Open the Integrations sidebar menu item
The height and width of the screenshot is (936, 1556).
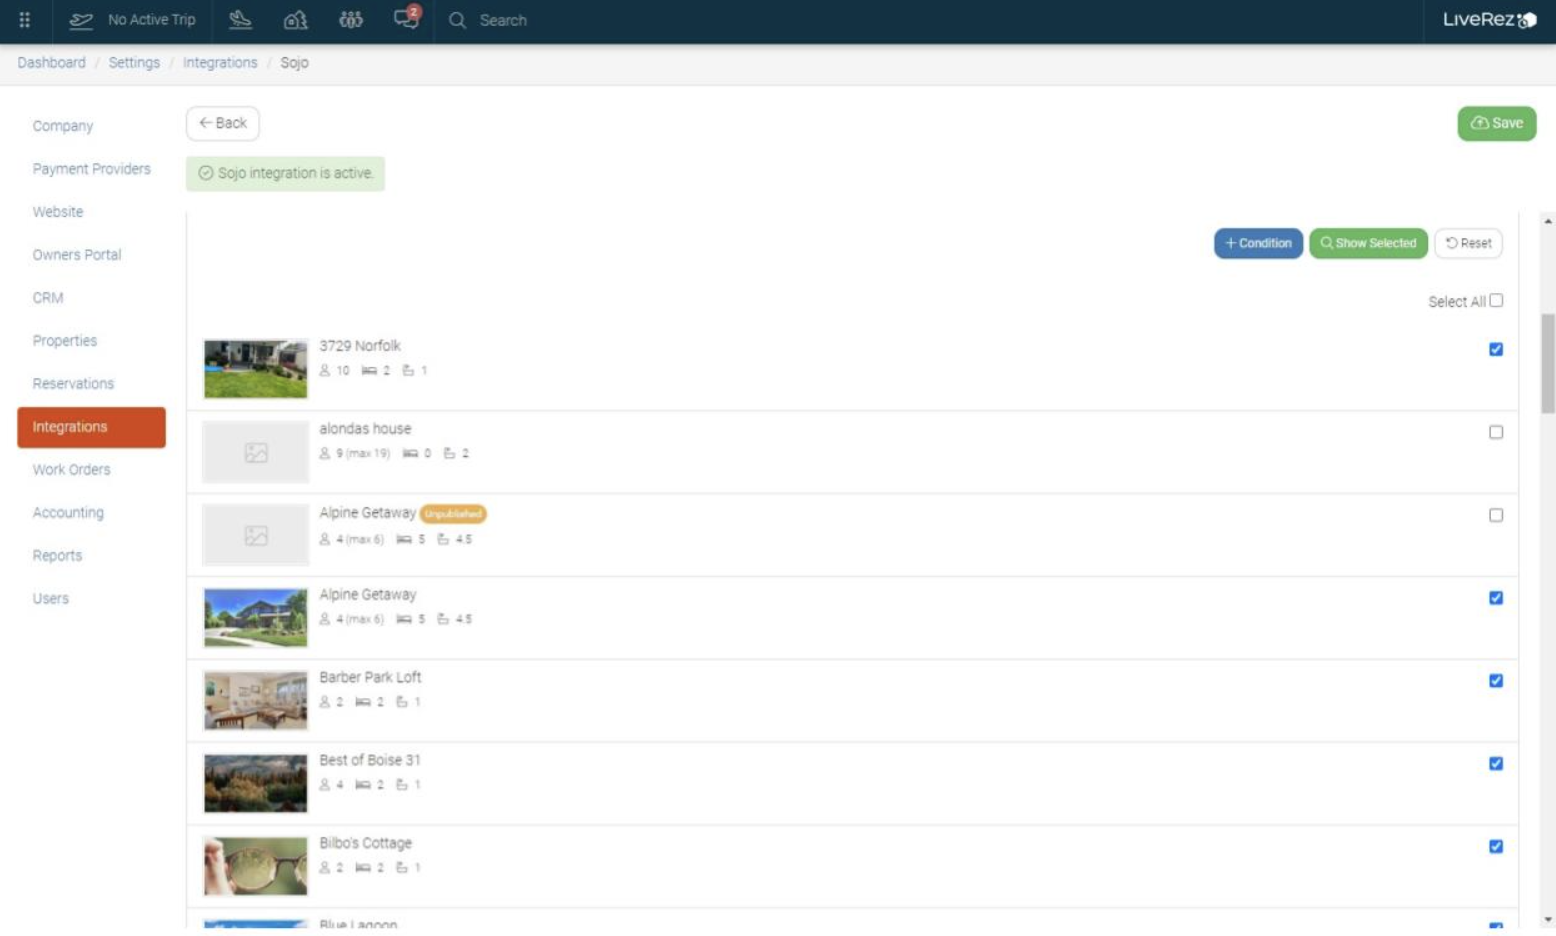point(91,427)
